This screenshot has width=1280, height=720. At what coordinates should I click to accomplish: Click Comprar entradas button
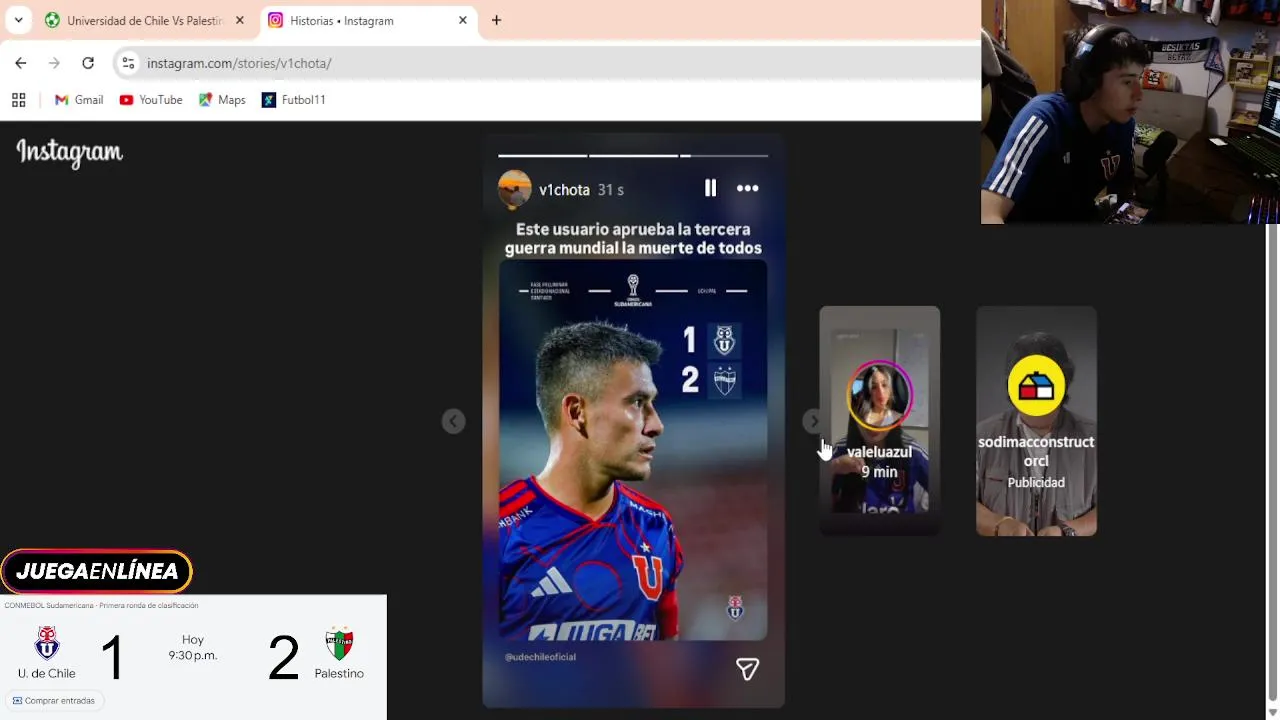click(54, 701)
